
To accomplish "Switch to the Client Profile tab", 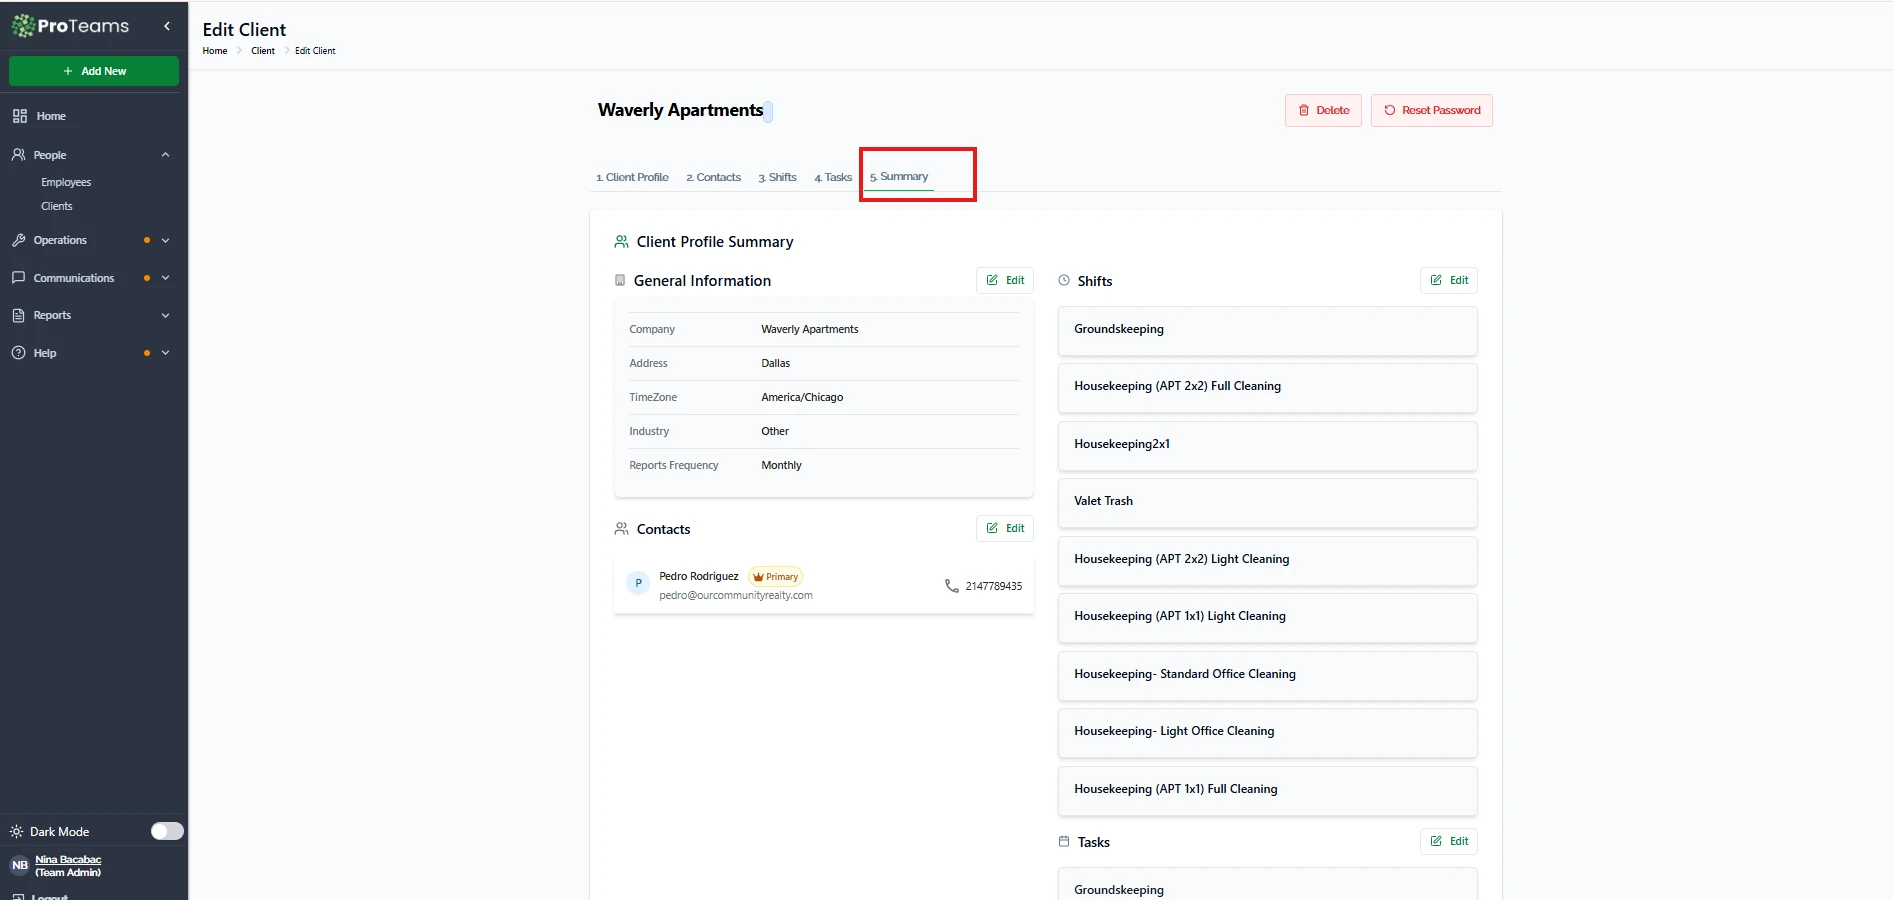I will [632, 177].
